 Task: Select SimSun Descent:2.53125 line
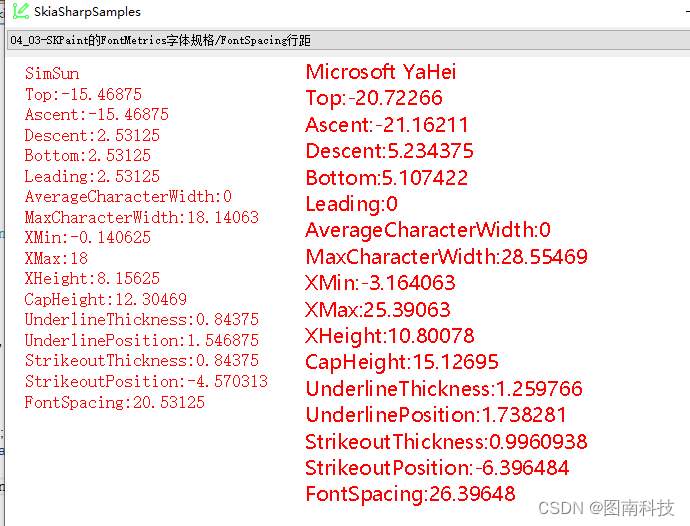[92, 135]
